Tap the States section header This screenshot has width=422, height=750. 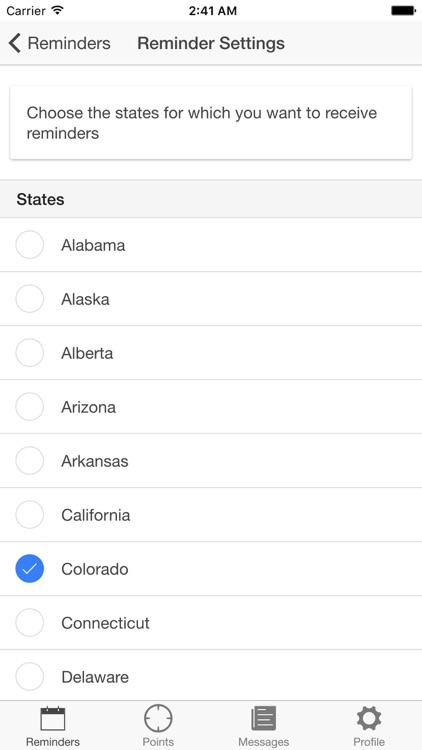coord(211,199)
